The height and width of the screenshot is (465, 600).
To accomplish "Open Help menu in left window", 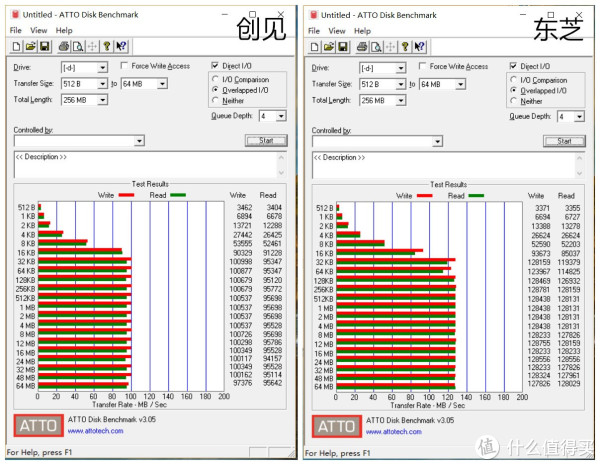I will tap(64, 30).
